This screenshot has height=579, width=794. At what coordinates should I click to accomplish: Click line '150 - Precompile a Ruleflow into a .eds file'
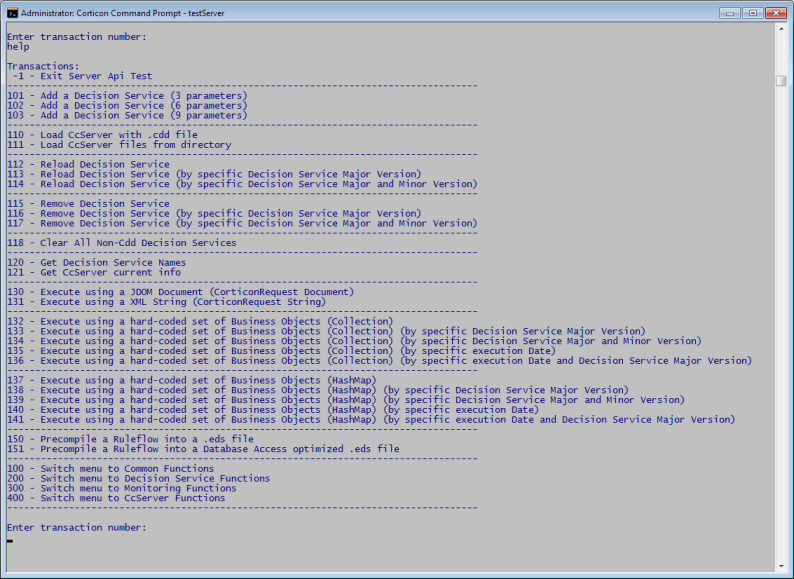click(x=130, y=439)
